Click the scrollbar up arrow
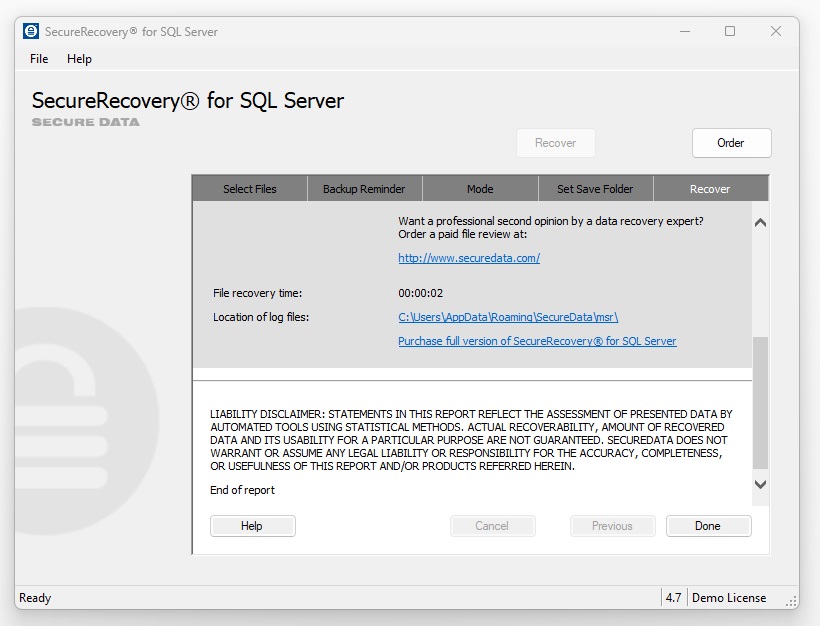Viewport: 820px width, 626px height. pos(760,222)
